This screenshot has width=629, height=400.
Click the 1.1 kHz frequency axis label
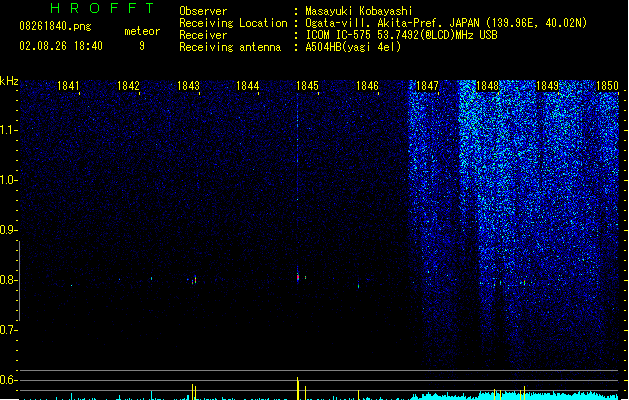tap(8, 130)
